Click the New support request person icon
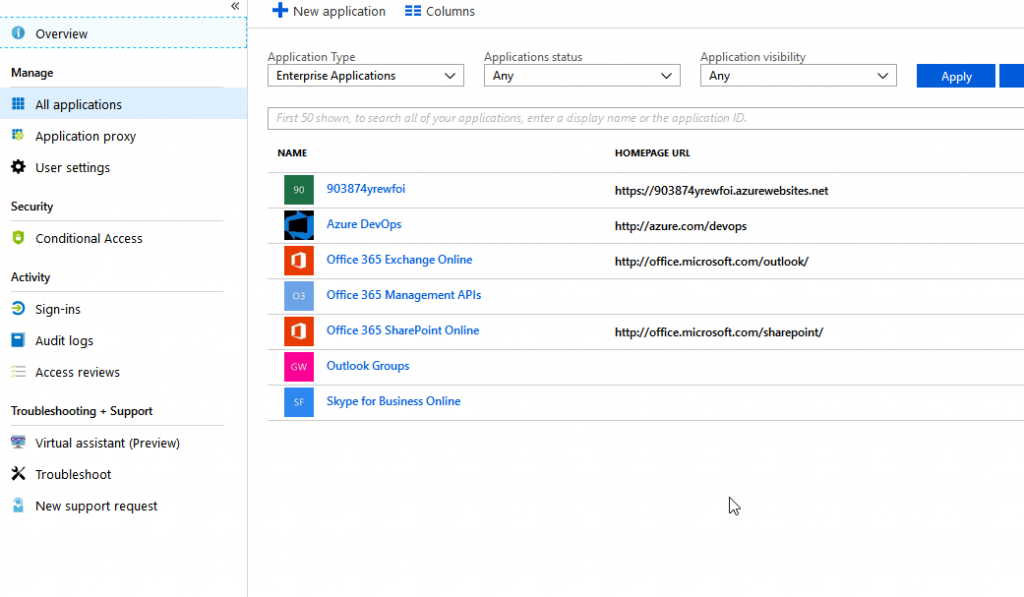1024x597 pixels. tap(18, 506)
